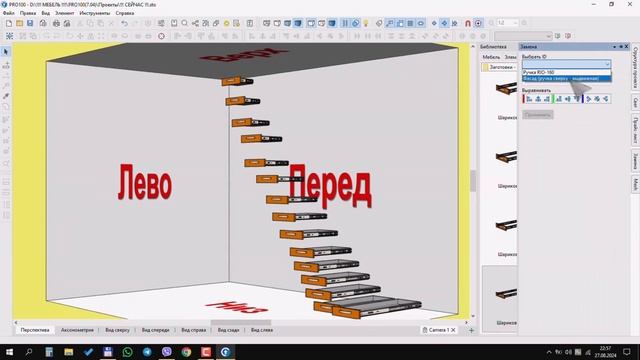Click the yellow circle icon in the toolbar

(x=226, y=23)
